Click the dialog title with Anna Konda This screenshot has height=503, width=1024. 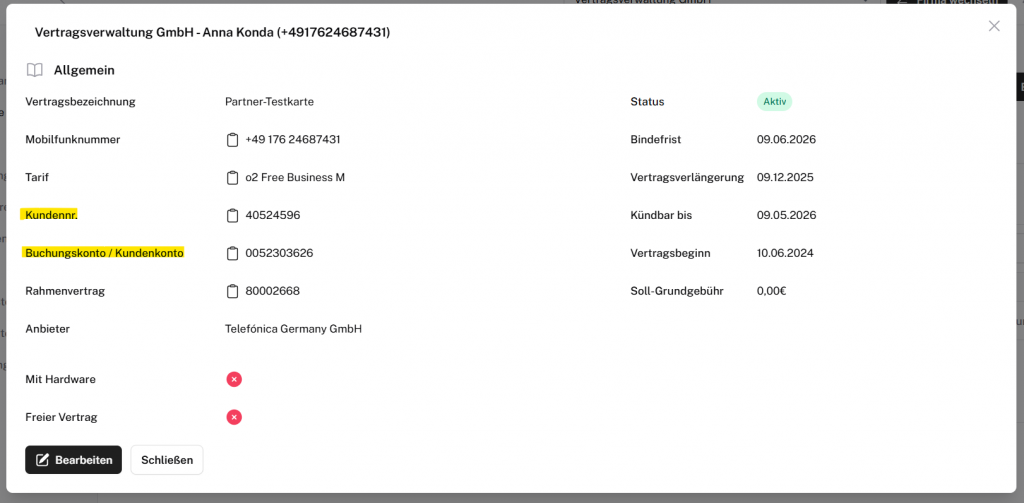click(212, 33)
